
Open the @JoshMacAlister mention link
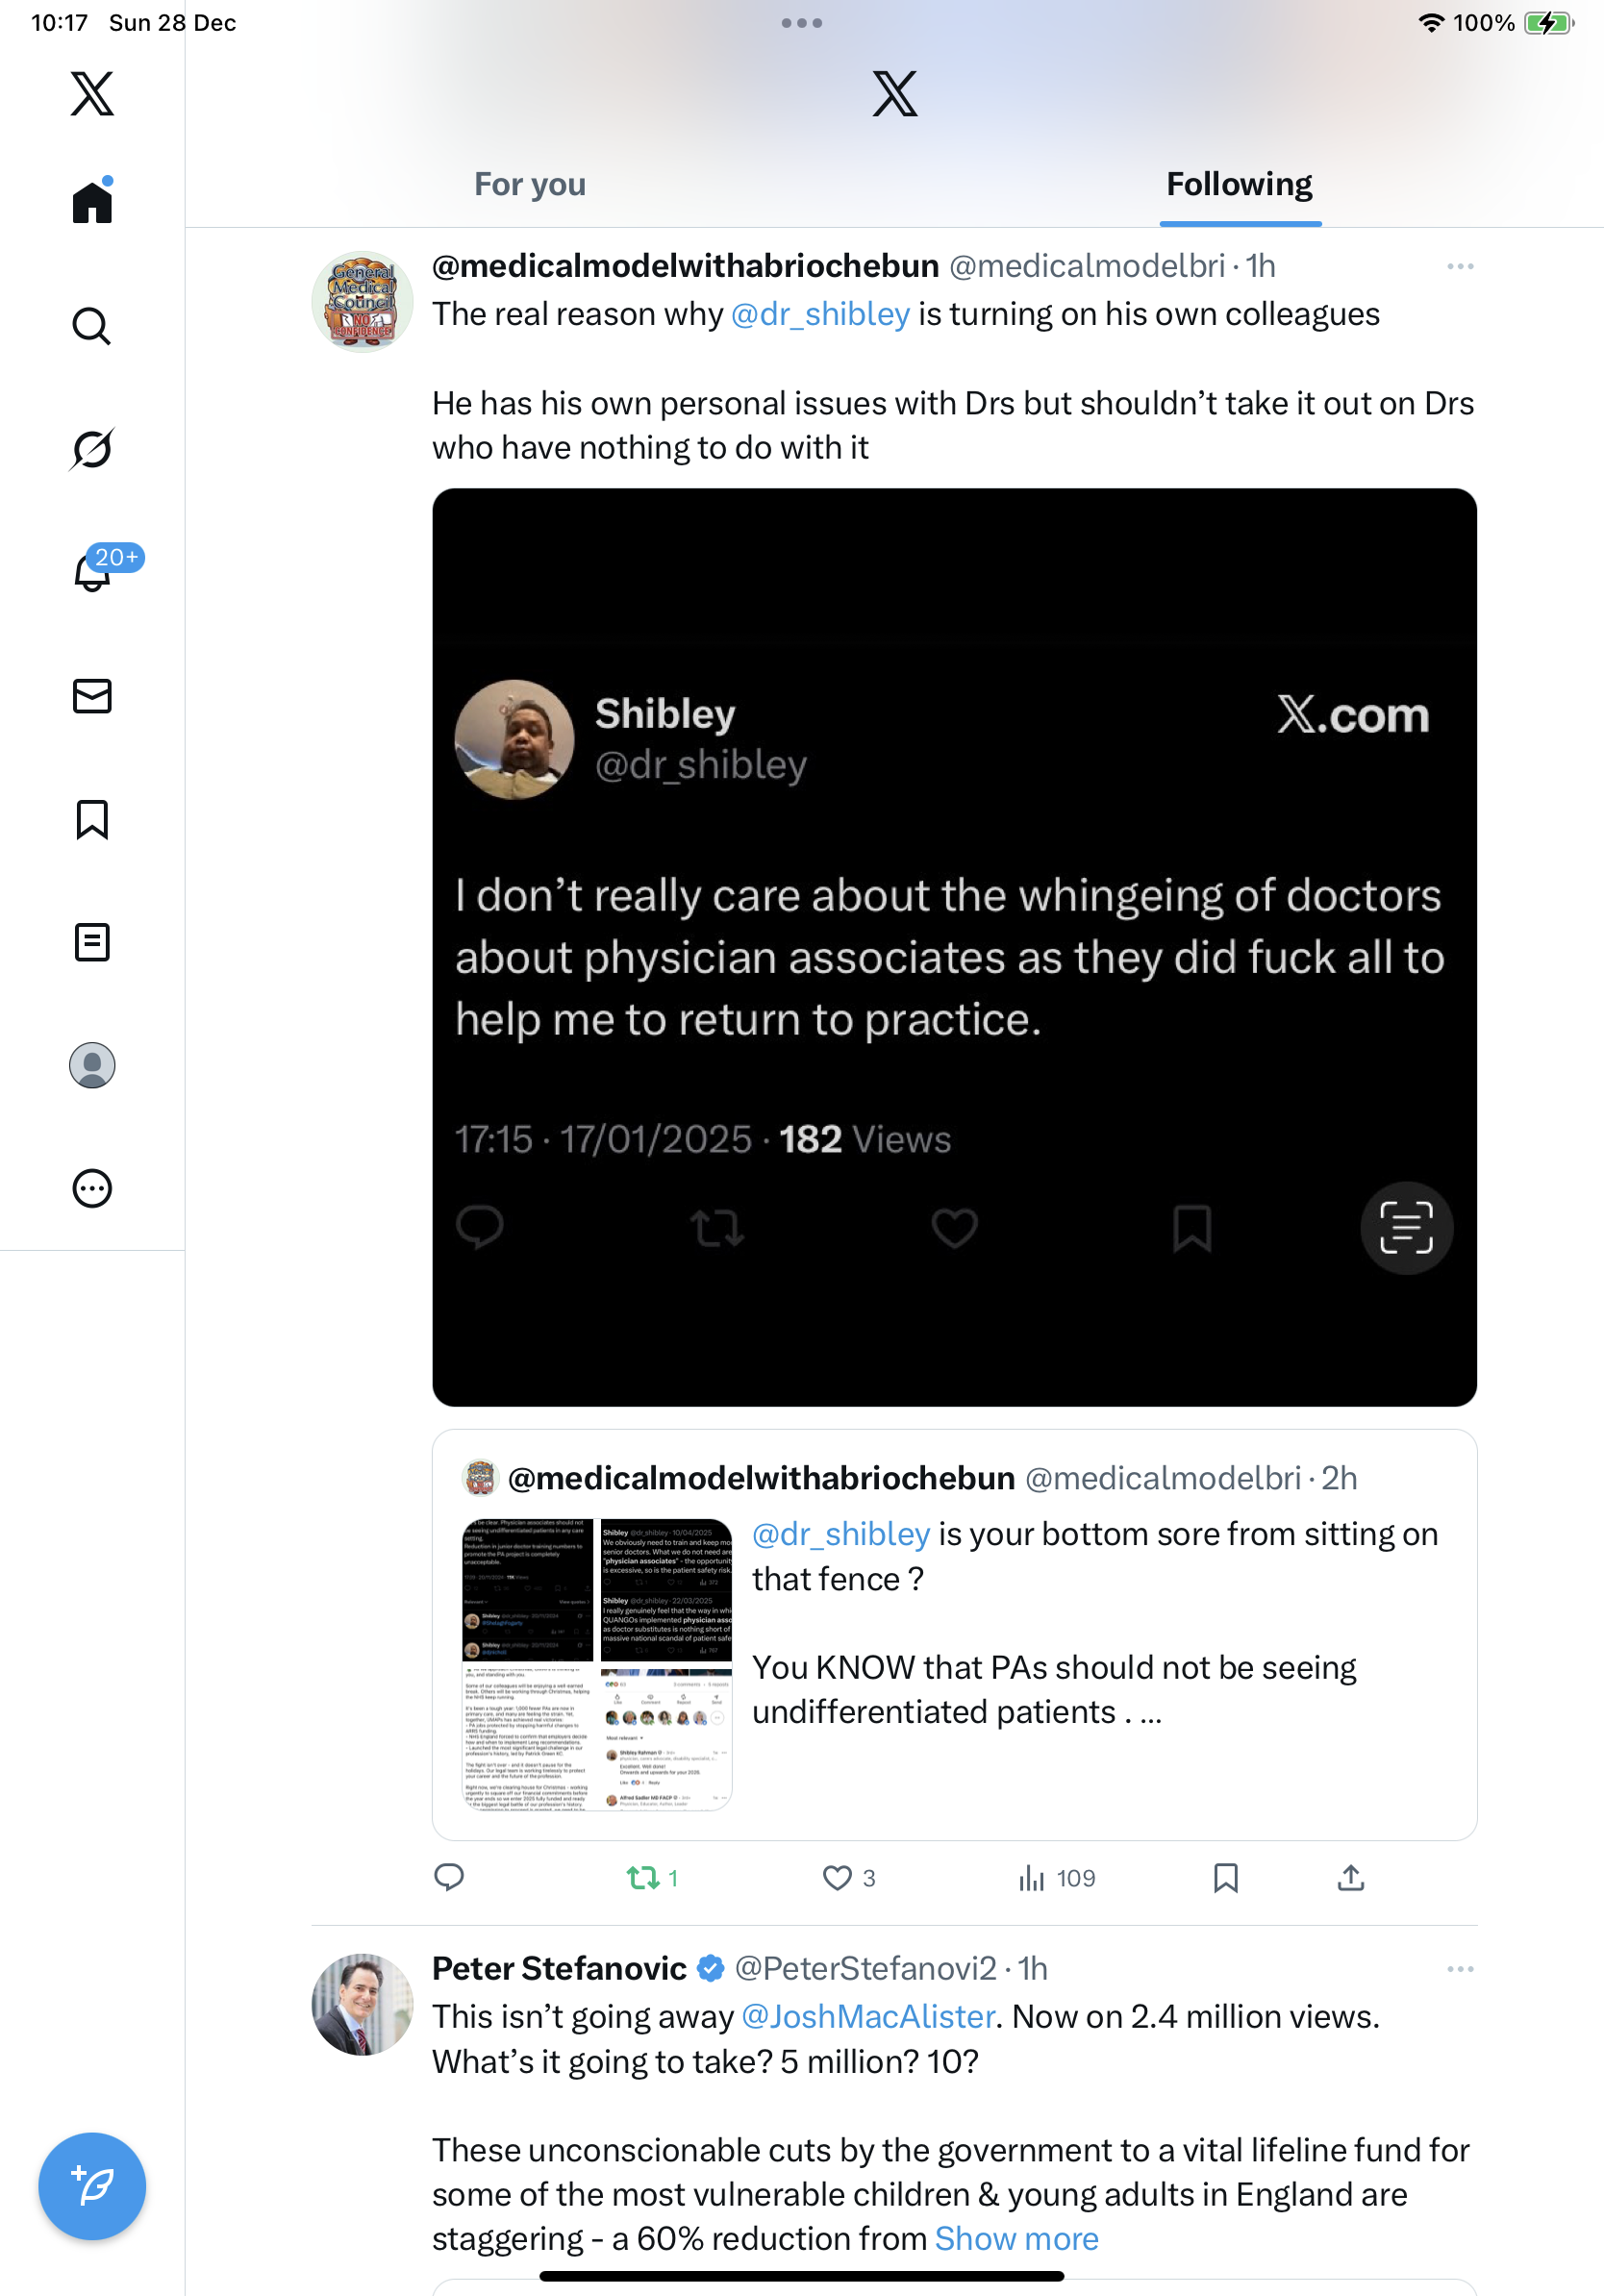pos(868,2017)
